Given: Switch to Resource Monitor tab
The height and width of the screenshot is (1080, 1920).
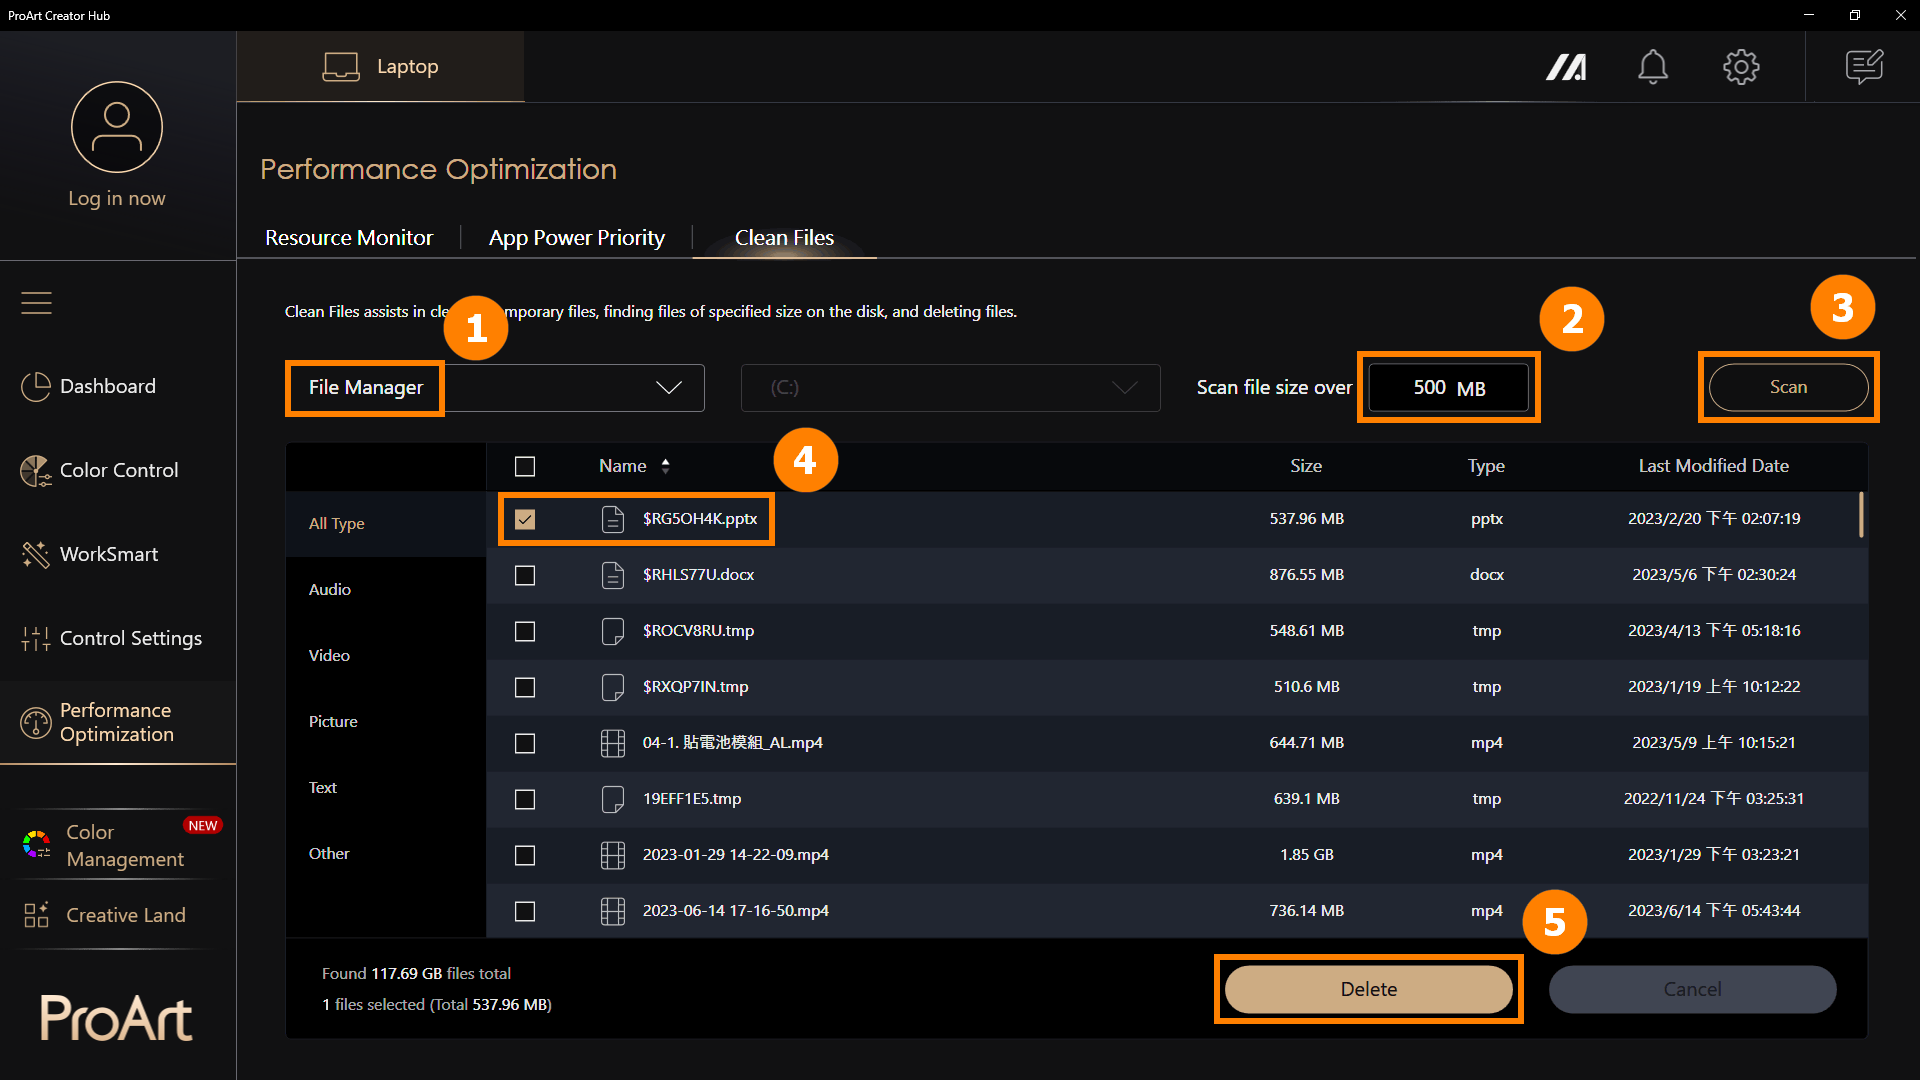Looking at the screenshot, I should coord(349,238).
